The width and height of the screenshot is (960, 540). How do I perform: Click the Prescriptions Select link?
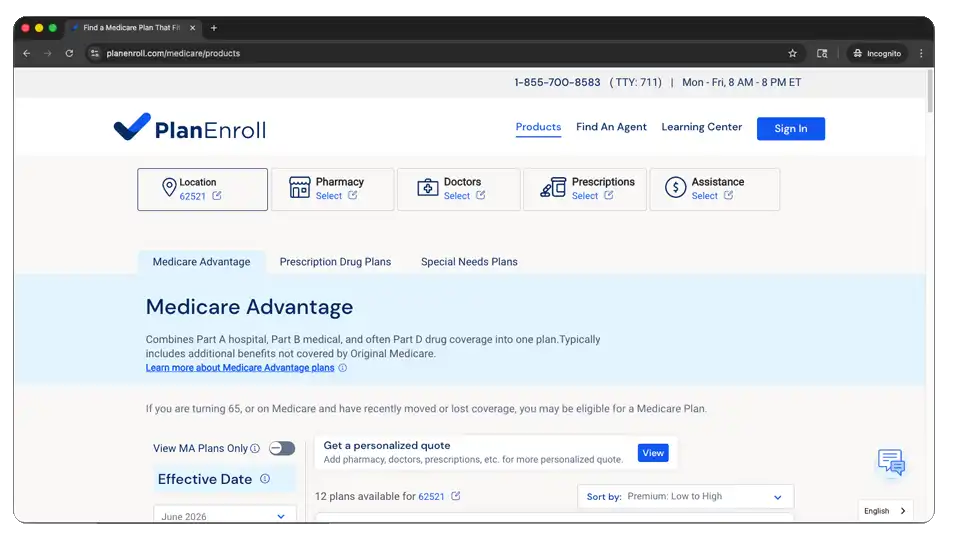(x=585, y=196)
